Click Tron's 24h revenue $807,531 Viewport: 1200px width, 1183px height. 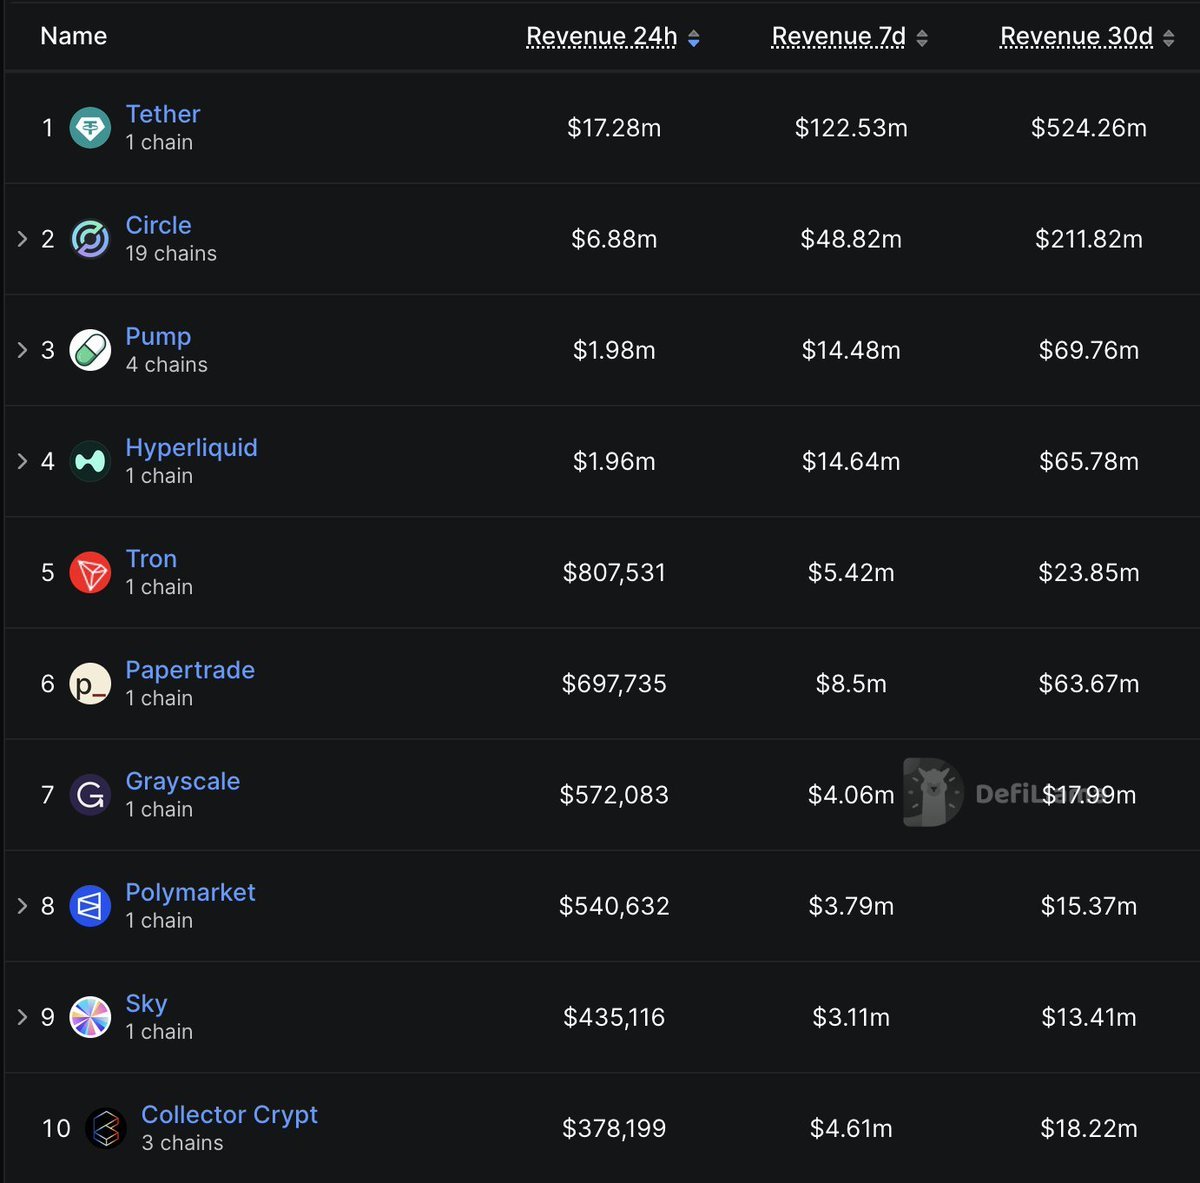(614, 573)
